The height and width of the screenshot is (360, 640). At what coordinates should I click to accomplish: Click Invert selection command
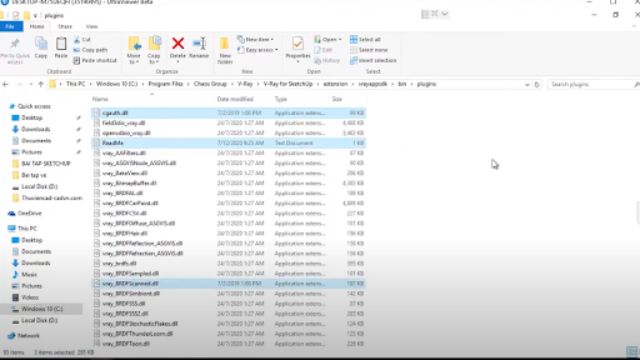pyautogui.click(x=373, y=60)
